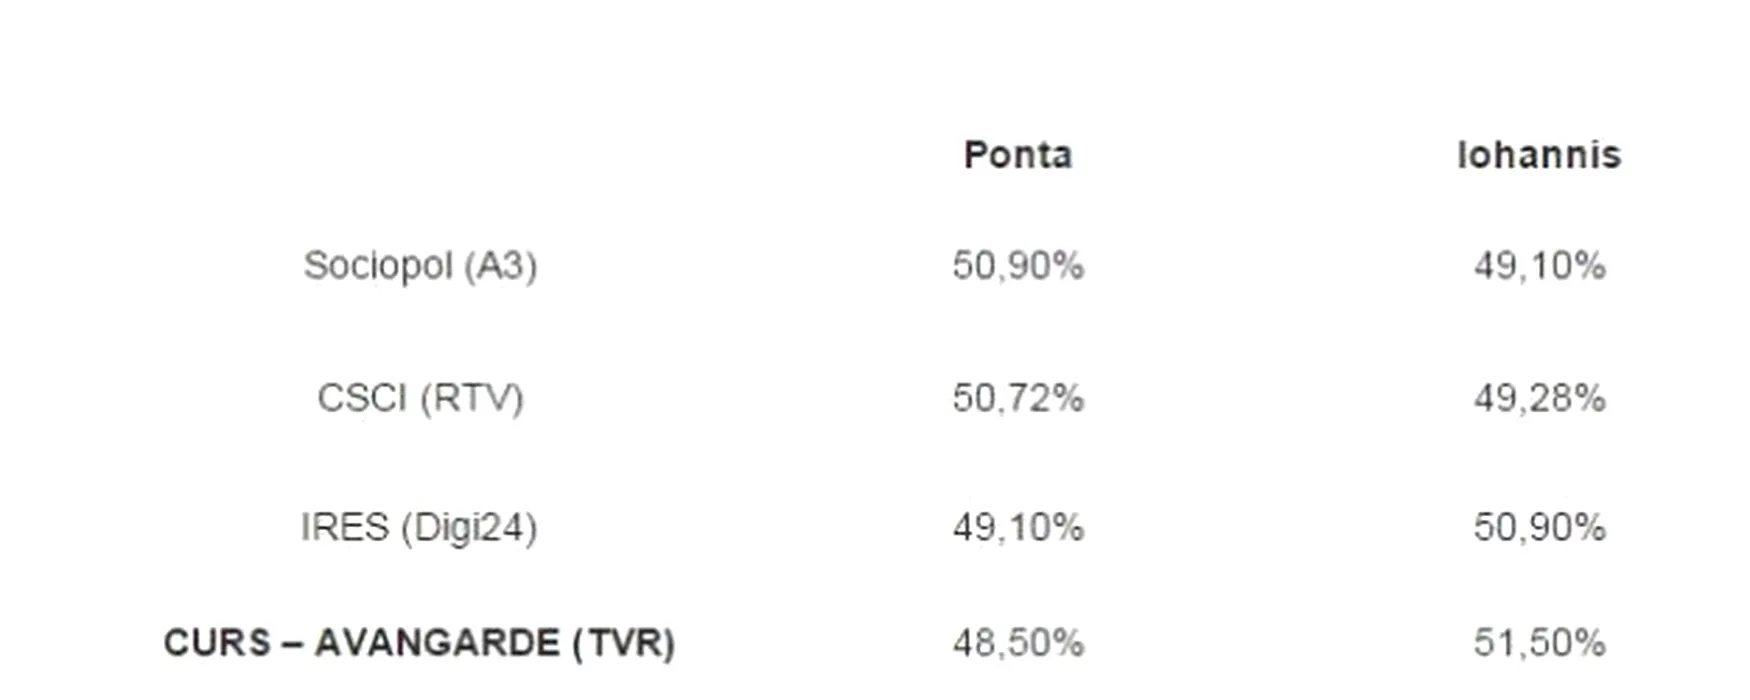Click the word CURS in bold row
Viewport: 1750px width, 700px height.
[217, 643]
